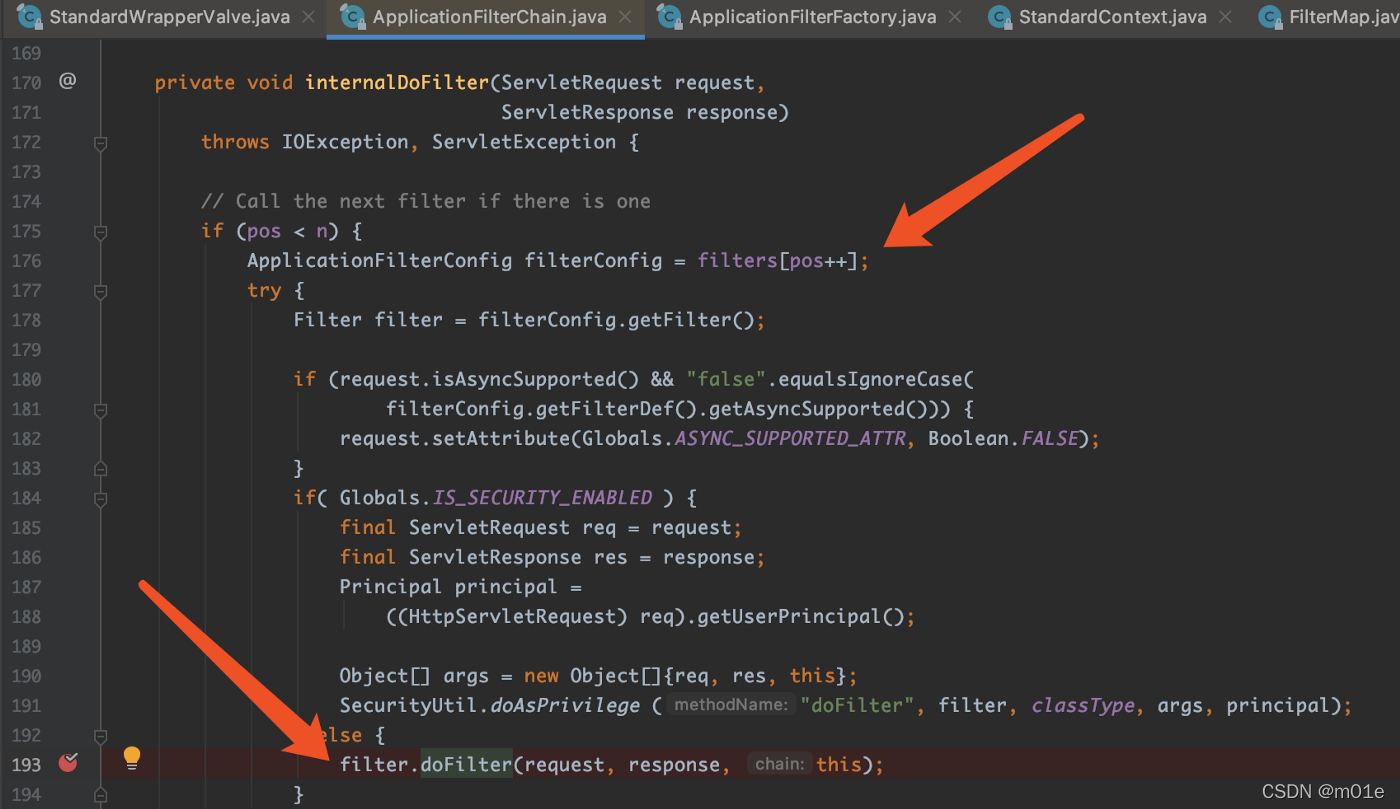Image resolution: width=1400 pixels, height=809 pixels.
Task: Switch to the StandardContext.java tab
Action: click(1112, 17)
